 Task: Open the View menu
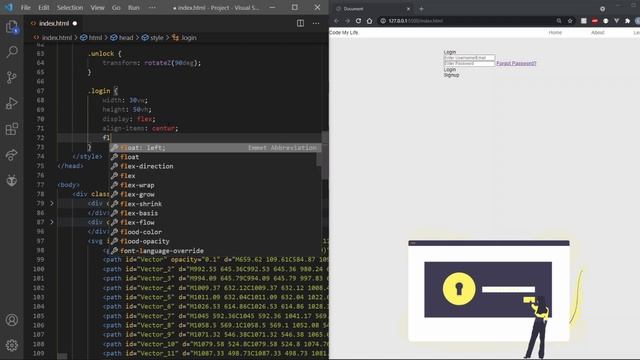[x=97, y=7]
